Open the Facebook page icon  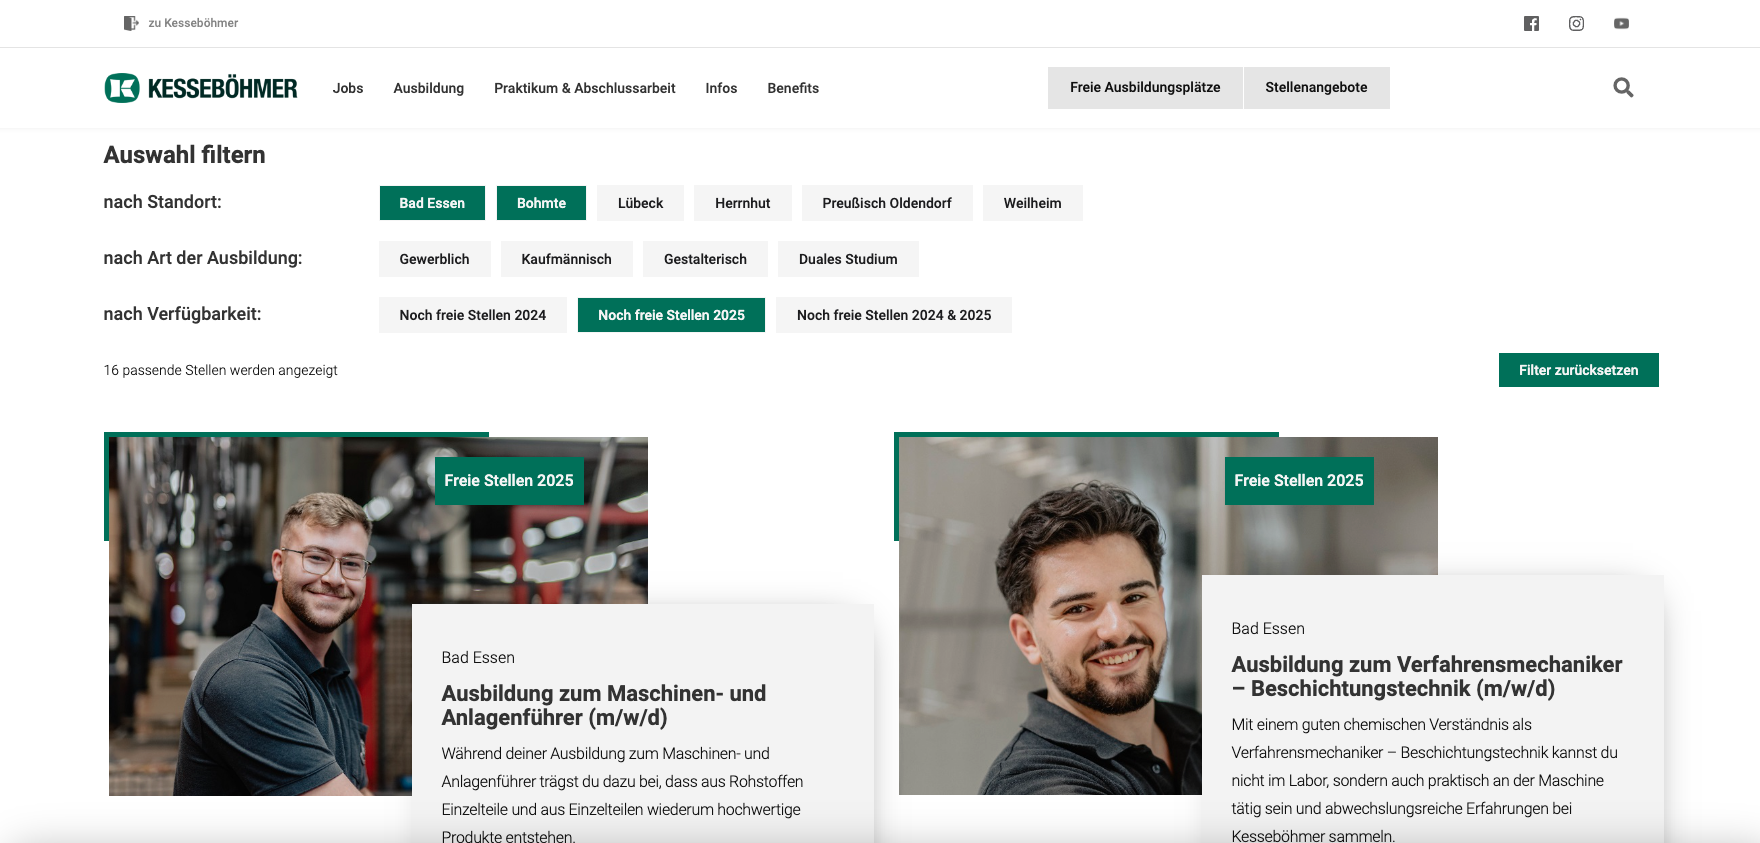coord(1531,23)
